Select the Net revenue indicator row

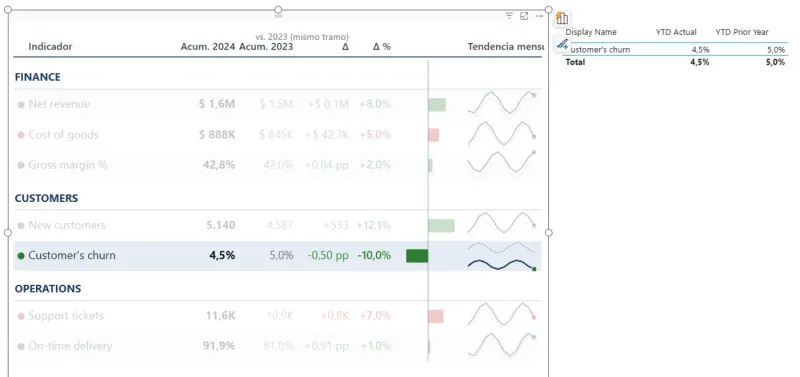tap(278, 104)
